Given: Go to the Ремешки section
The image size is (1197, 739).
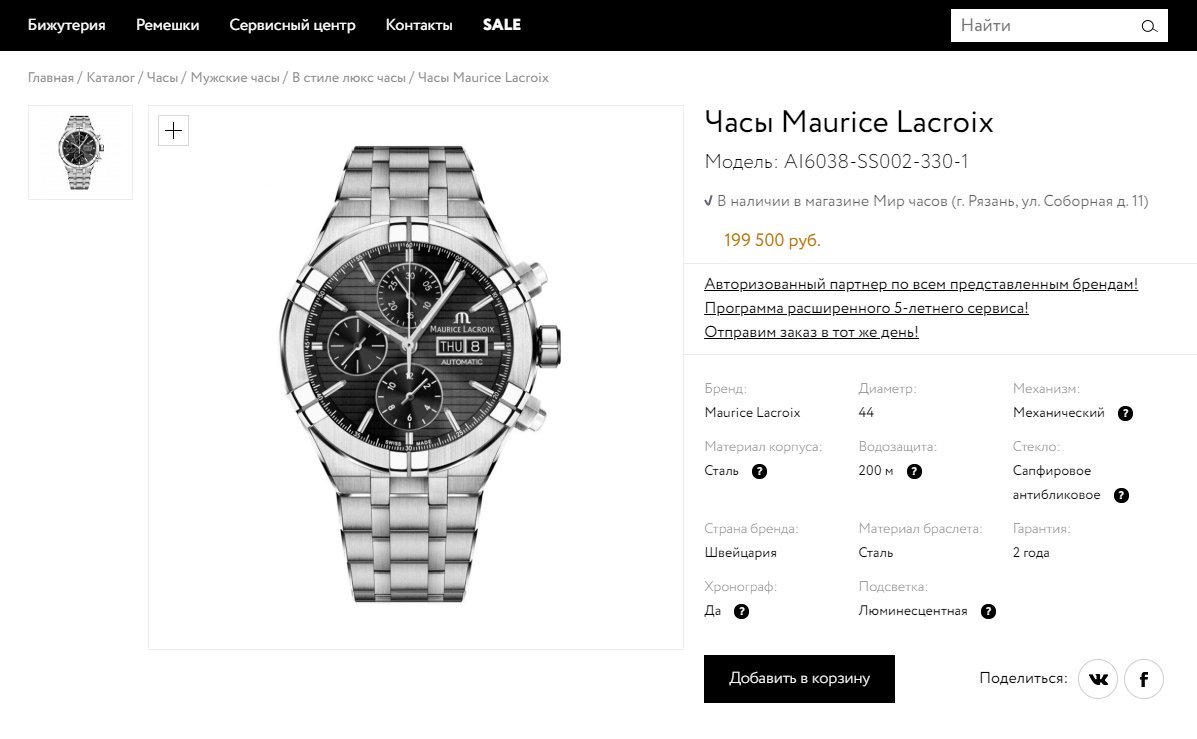Looking at the screenshot, I should click(167, 25).
